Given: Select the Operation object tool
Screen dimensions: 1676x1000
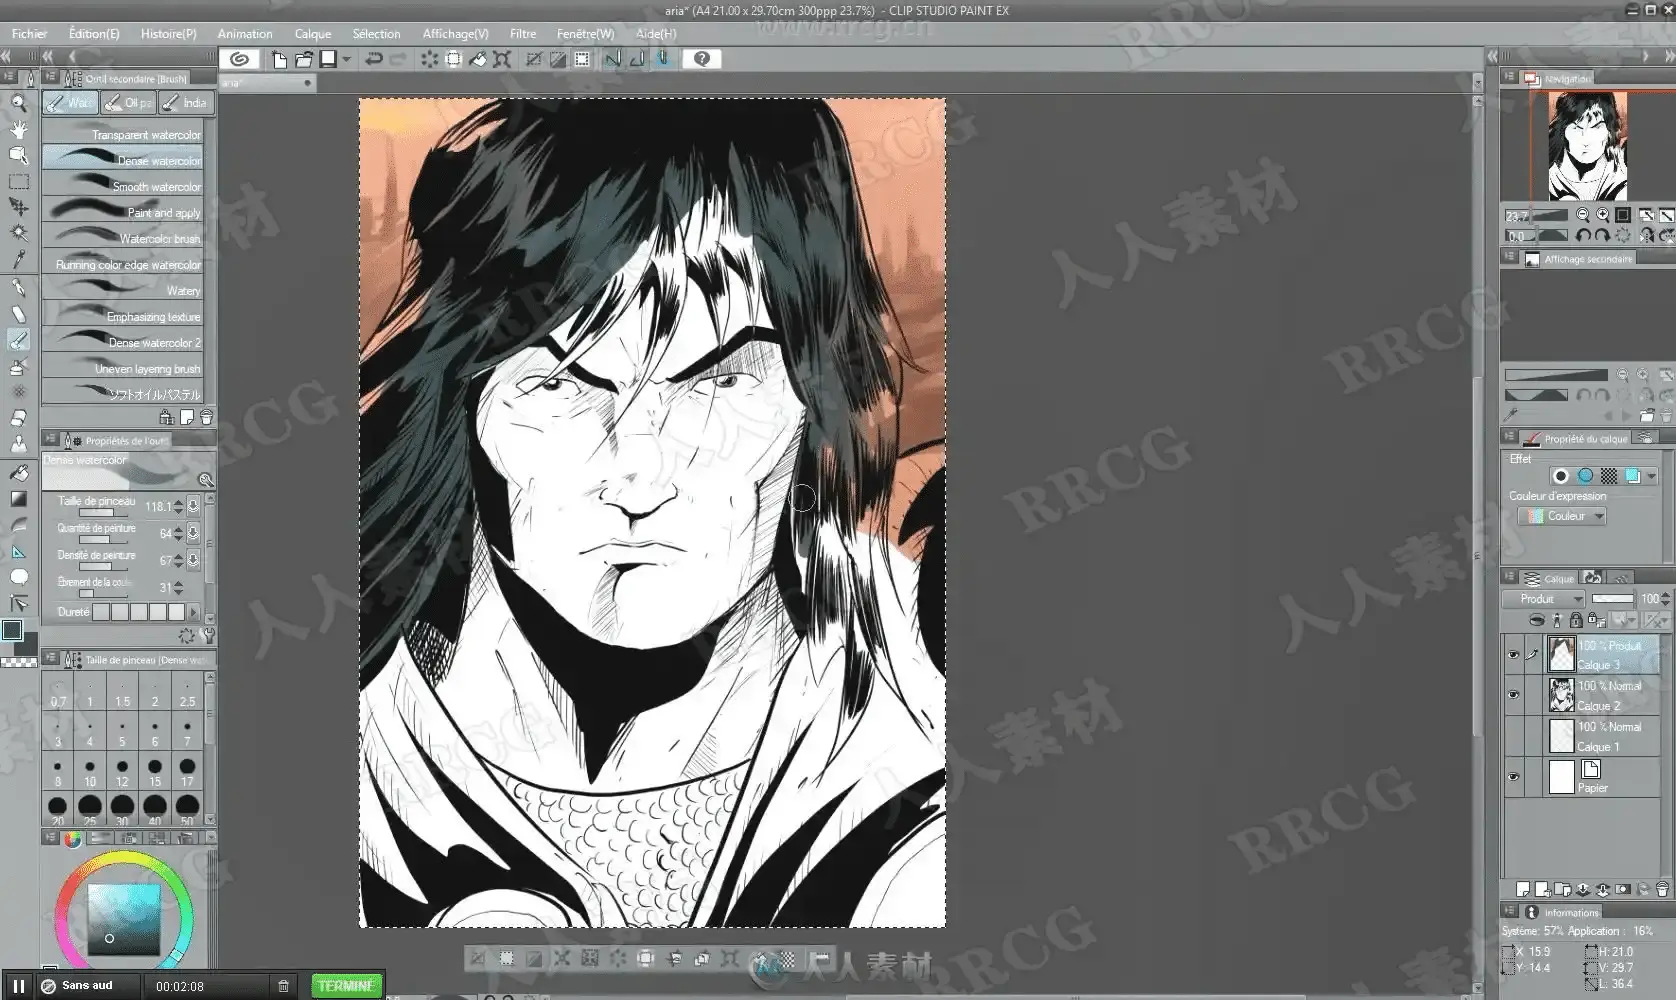Looking at the screenshot, I should click(18, 155).
